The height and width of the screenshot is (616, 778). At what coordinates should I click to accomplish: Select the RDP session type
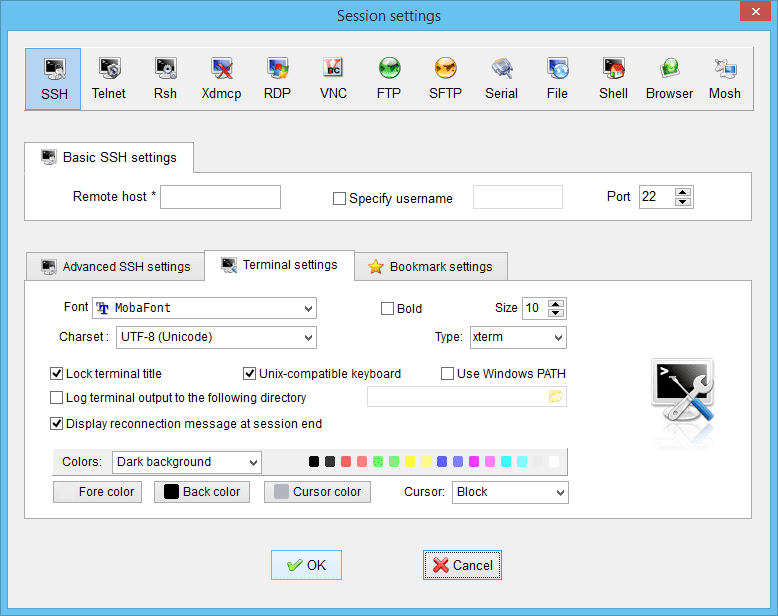277,79
